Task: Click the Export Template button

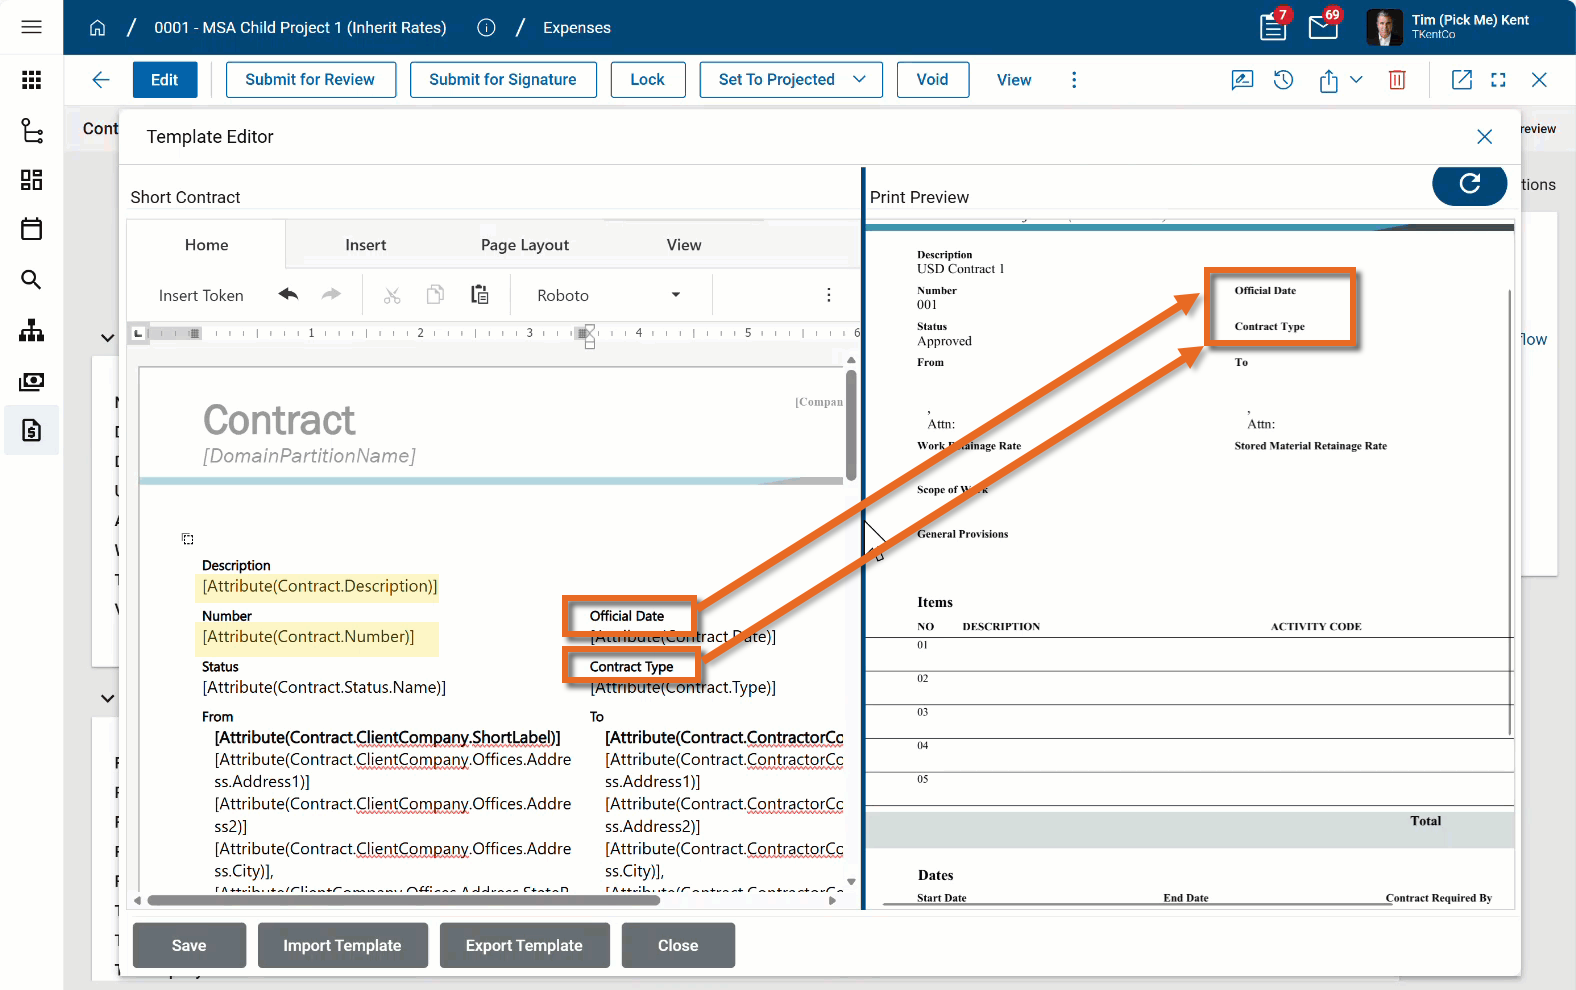Action: pyautogui.click(x=524, y=945)
